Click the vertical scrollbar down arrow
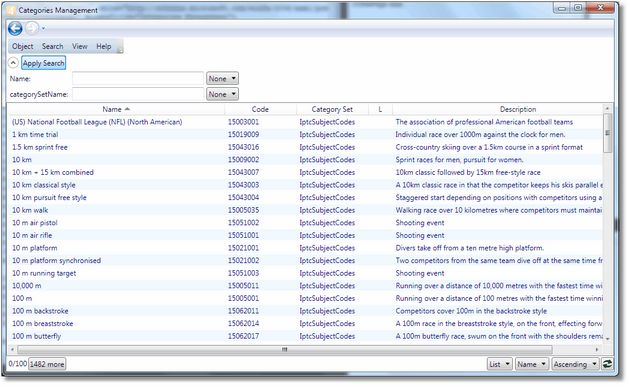 (x=607, y=339)
